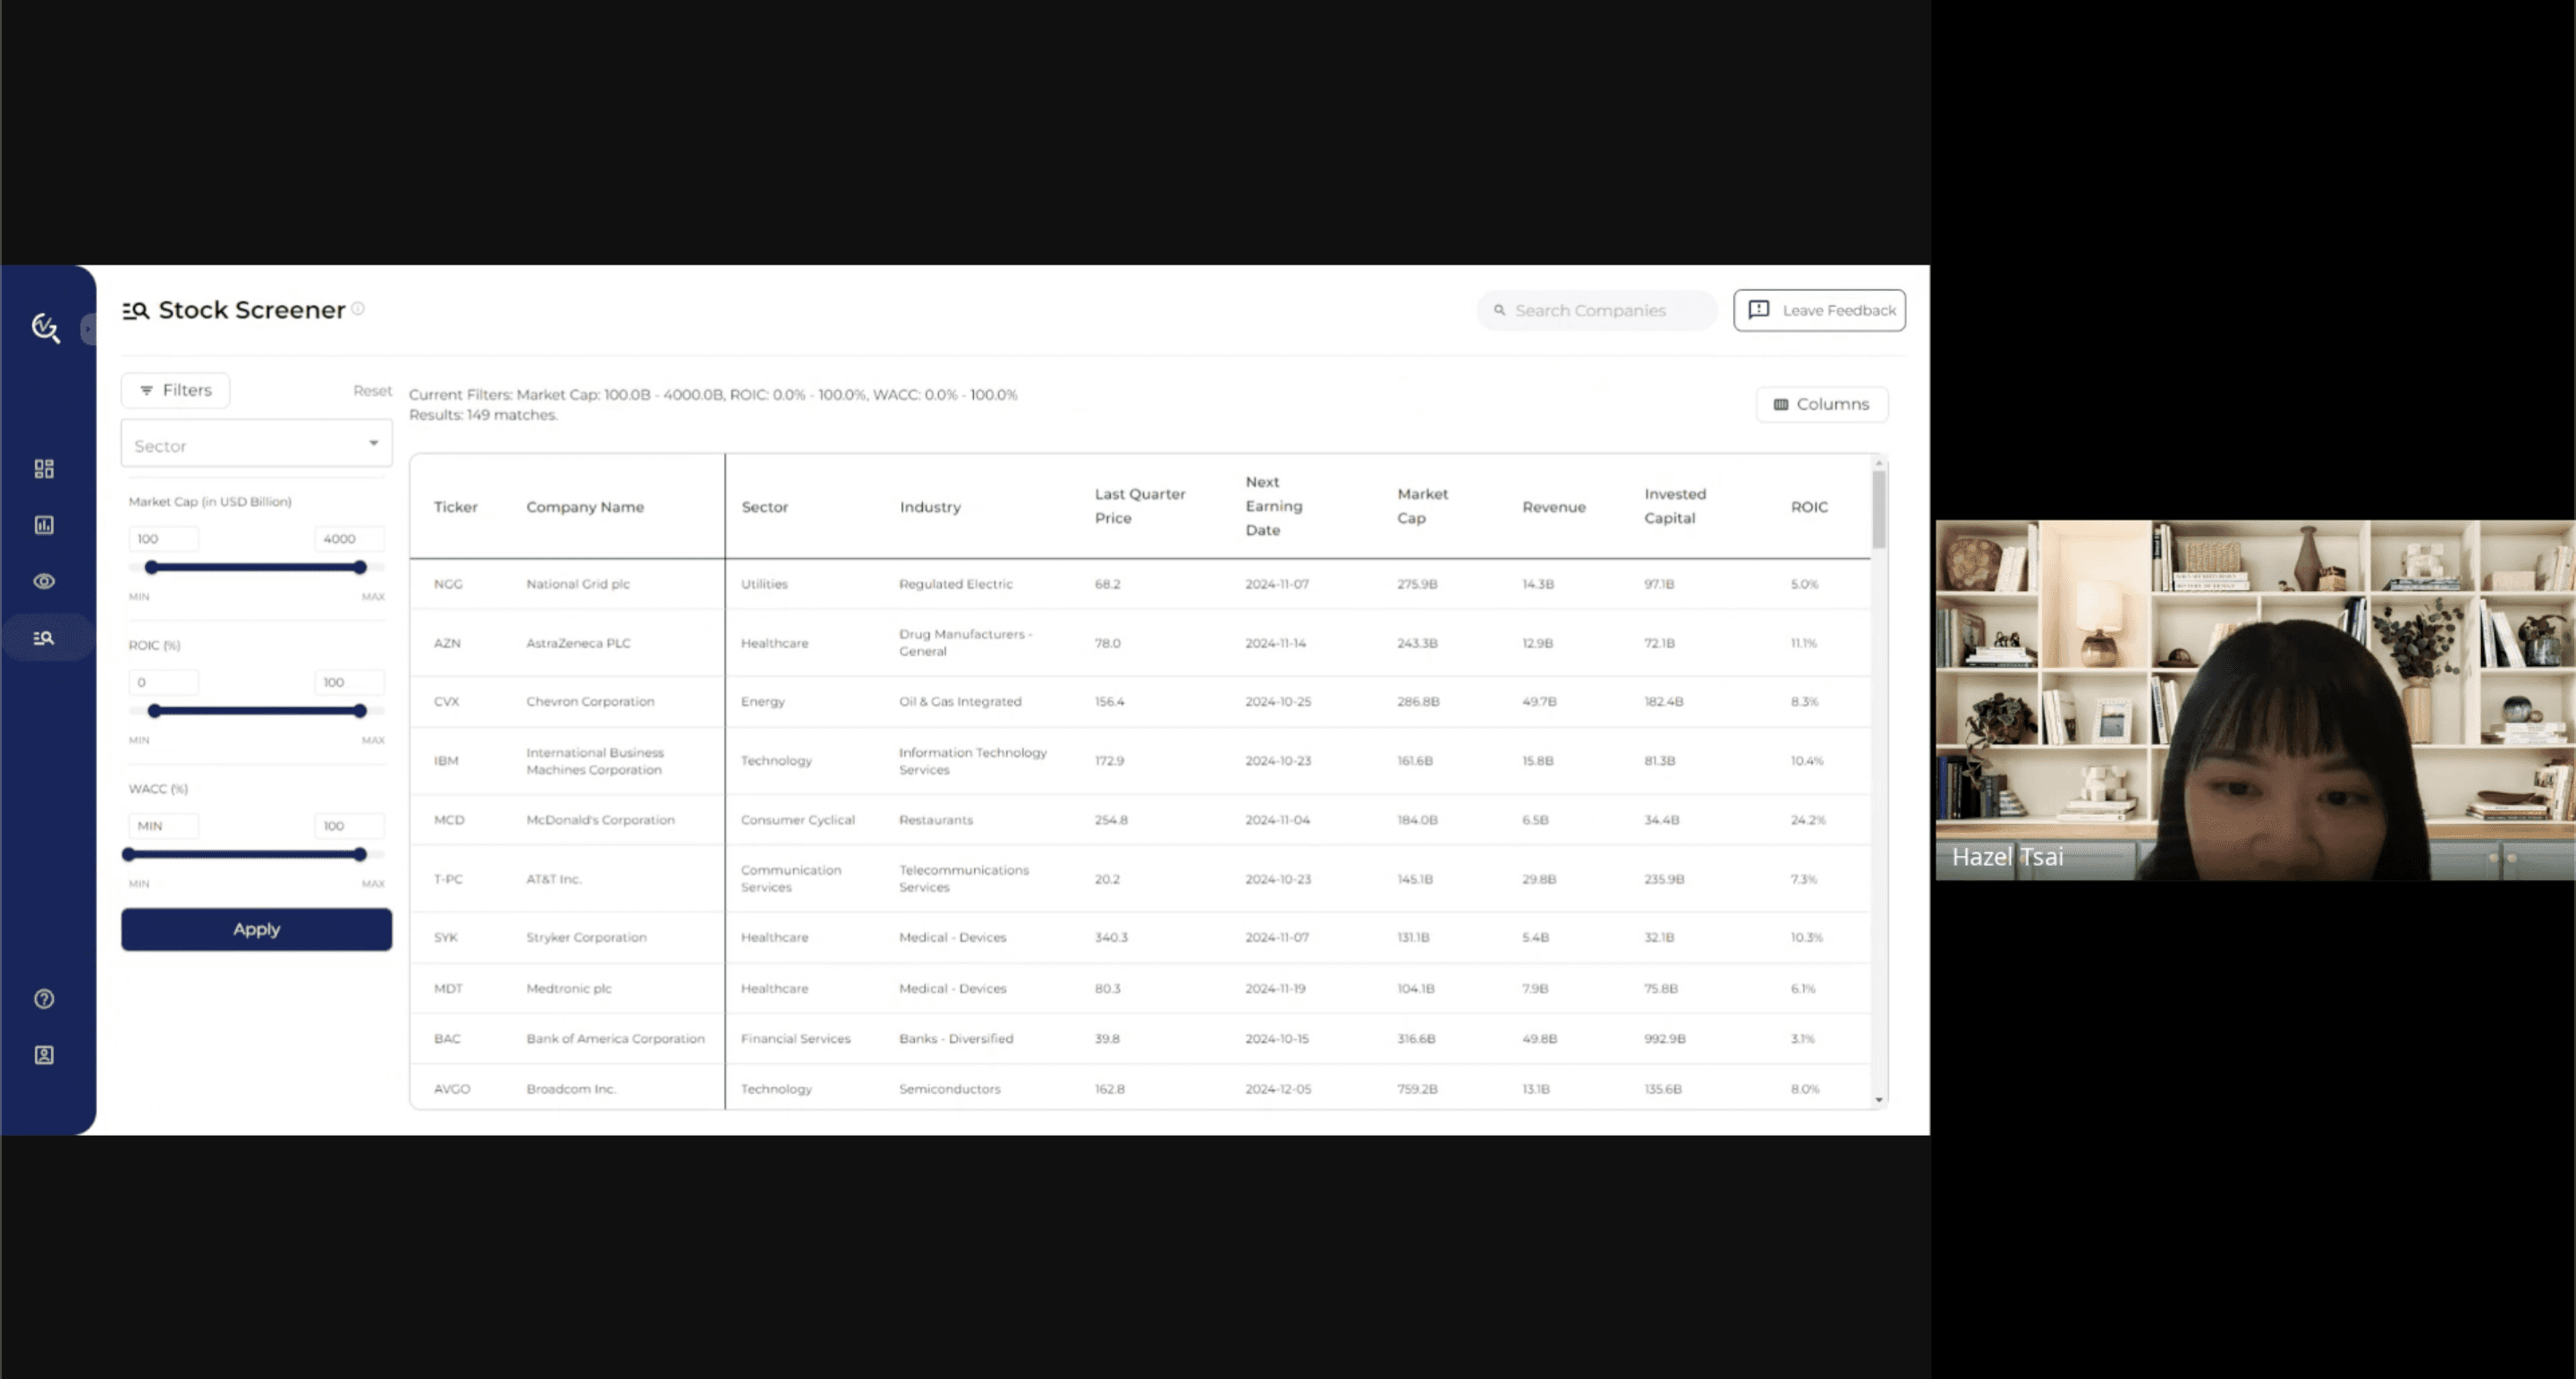Click the ROIC minimum value input
The width and height of the screenshot is (2576, 1379).
[163, 682]
